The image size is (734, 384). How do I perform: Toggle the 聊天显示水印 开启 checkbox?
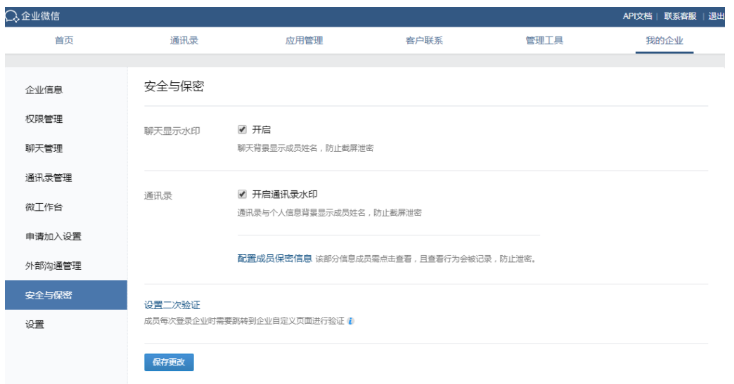coord(242,130)
